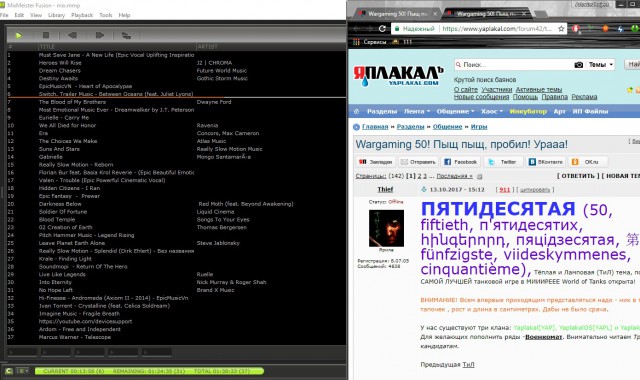
Task: Click the browser address bar URL
Action: coord(497,29)
